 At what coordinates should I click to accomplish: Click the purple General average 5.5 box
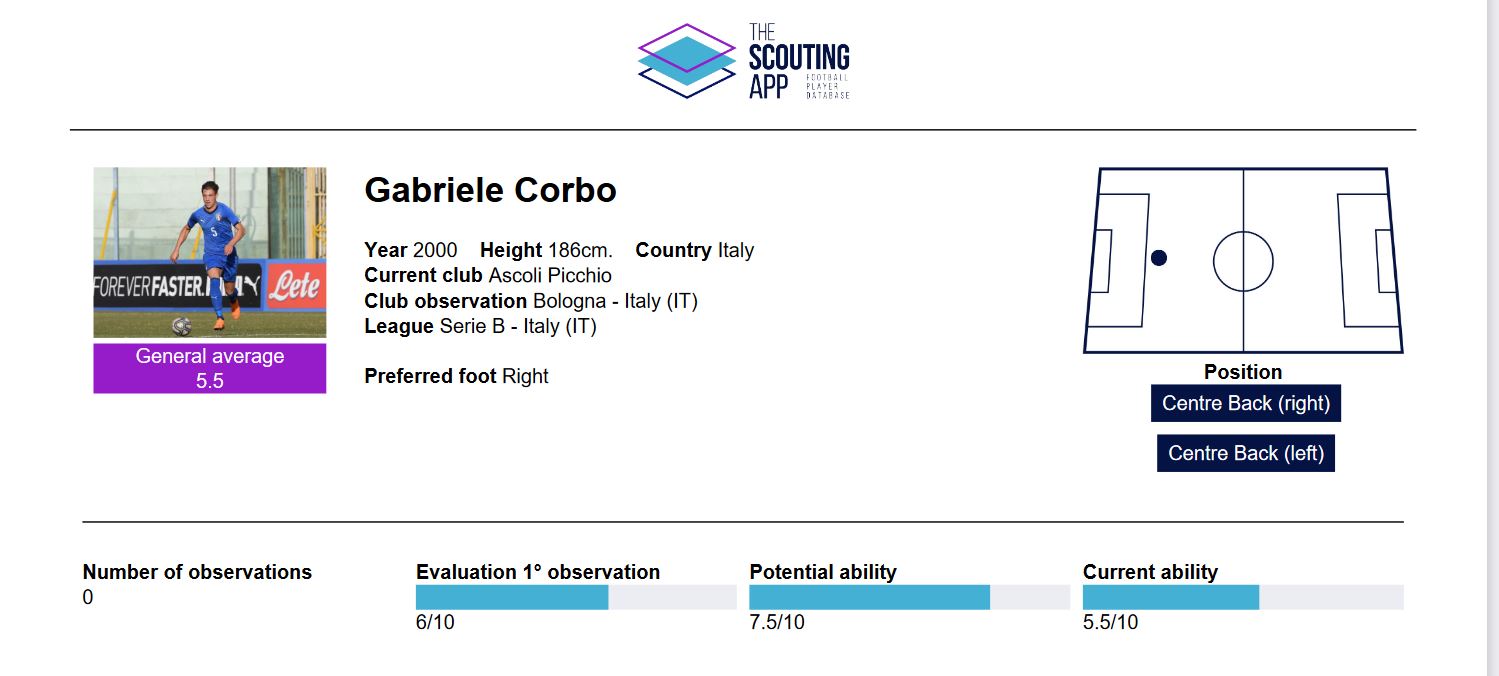210,368
